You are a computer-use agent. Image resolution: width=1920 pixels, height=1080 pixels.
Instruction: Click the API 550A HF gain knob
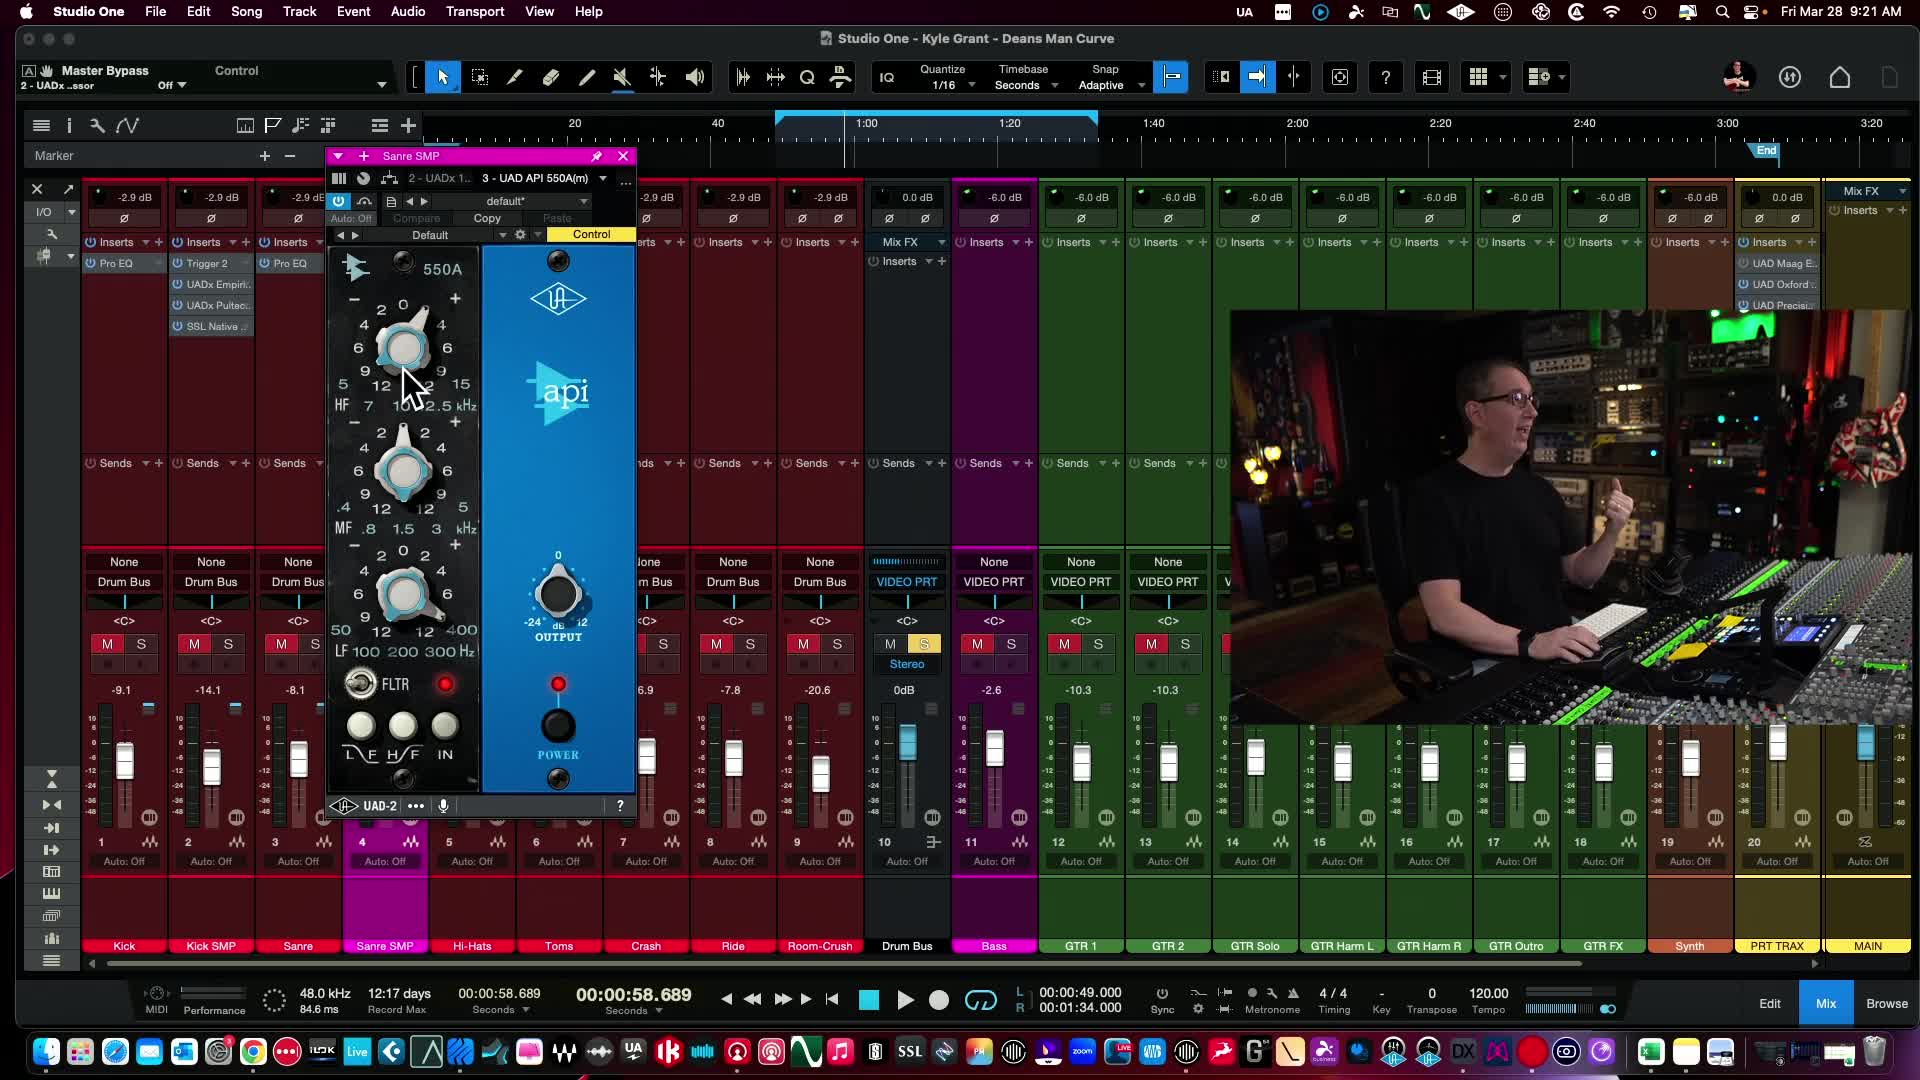pos(403,347)
